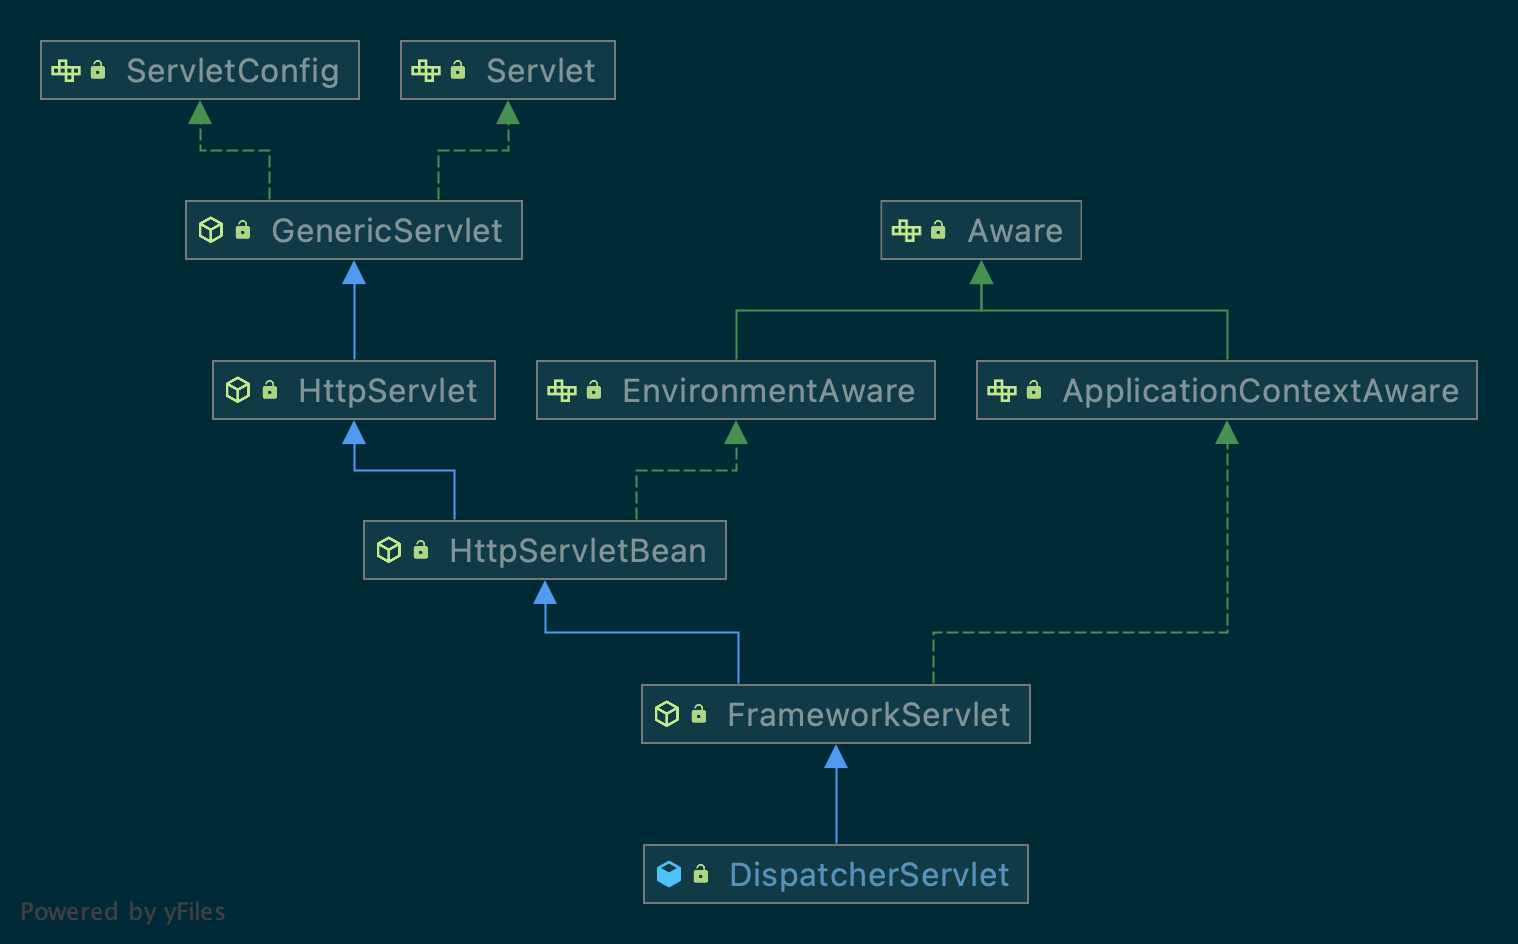Click the lock icon beside Servlet label
Viewport: 1518px width, 944px height.
(x=458, y=69)
